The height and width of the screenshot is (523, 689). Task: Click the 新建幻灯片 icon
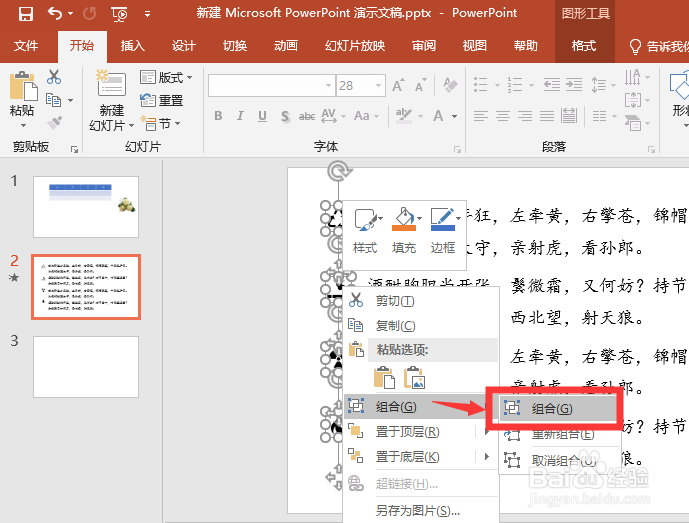[111, 84]
